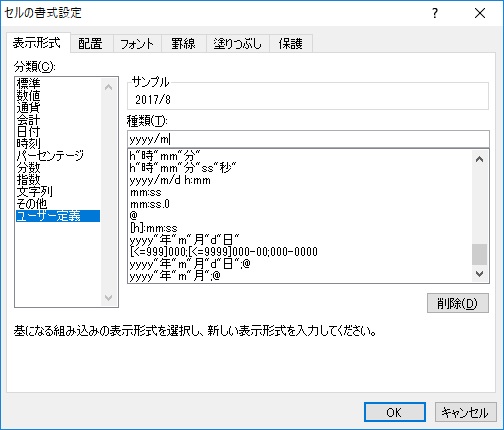The height and width of the screenshot is (430, 504).
Task: Choose format yyyy/m/d h:mm
Action: pyautogui.click(x=299, y=180)
